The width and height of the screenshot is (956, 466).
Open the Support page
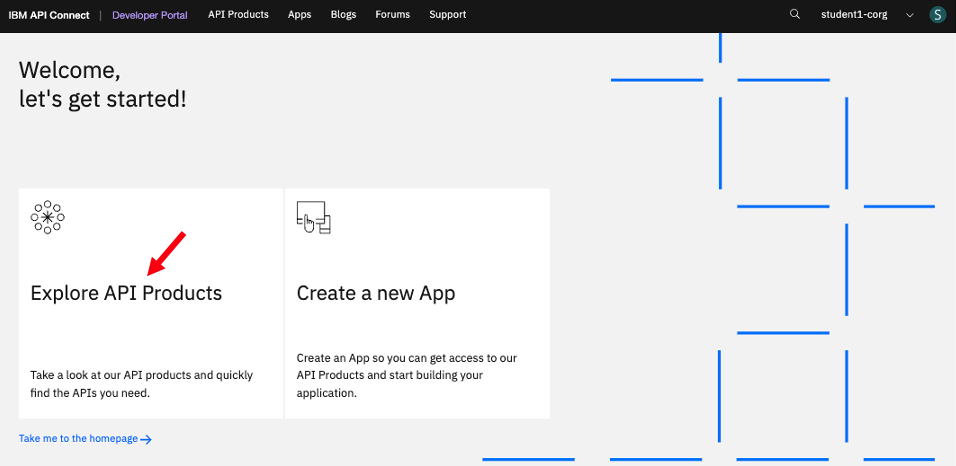[447, 15]
